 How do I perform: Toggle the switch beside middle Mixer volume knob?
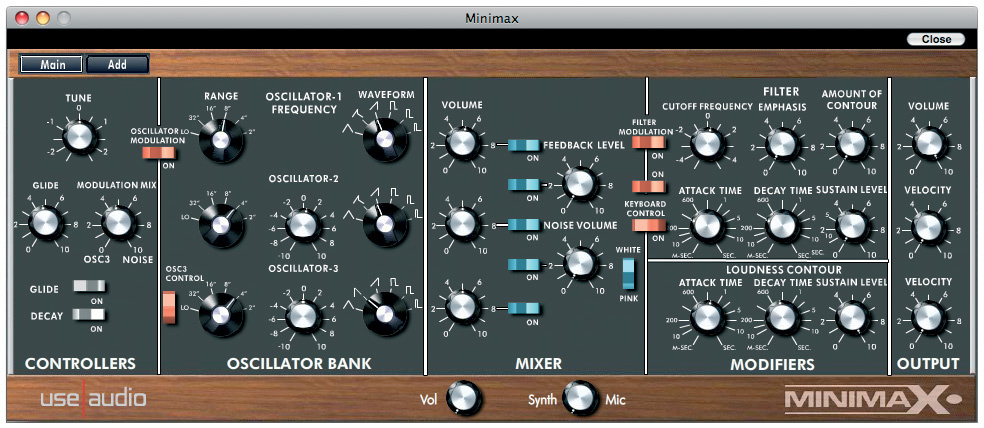click(523, 225)
